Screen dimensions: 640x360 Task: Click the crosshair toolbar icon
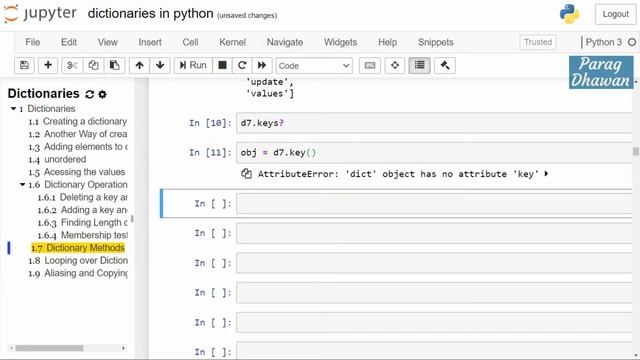pos(395,65)
